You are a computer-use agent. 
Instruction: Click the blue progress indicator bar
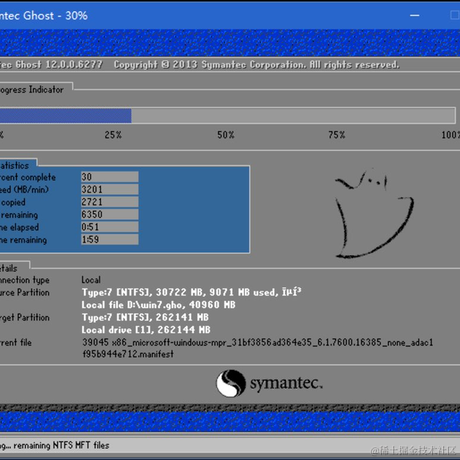(x=65, y=116)
